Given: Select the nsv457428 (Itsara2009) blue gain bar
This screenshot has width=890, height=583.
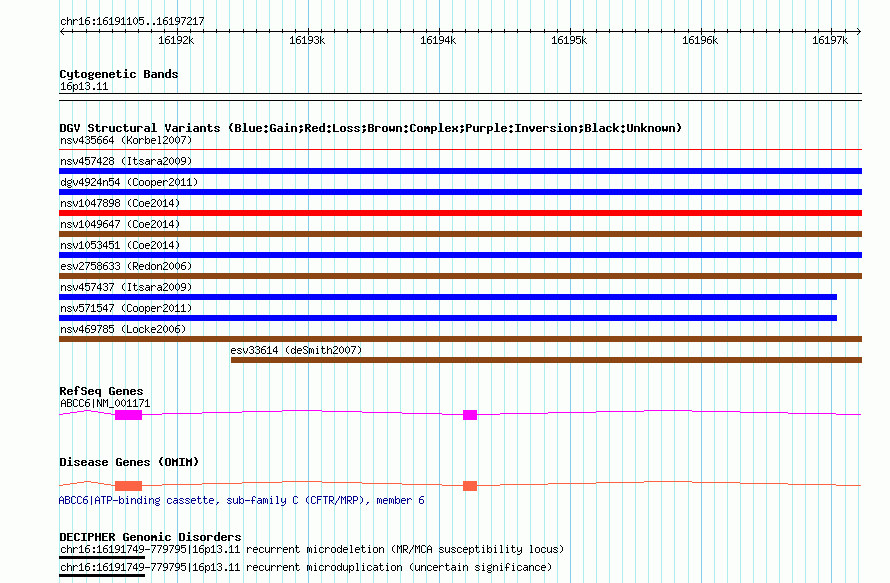Looking at the screenshot, I should 460,171.
